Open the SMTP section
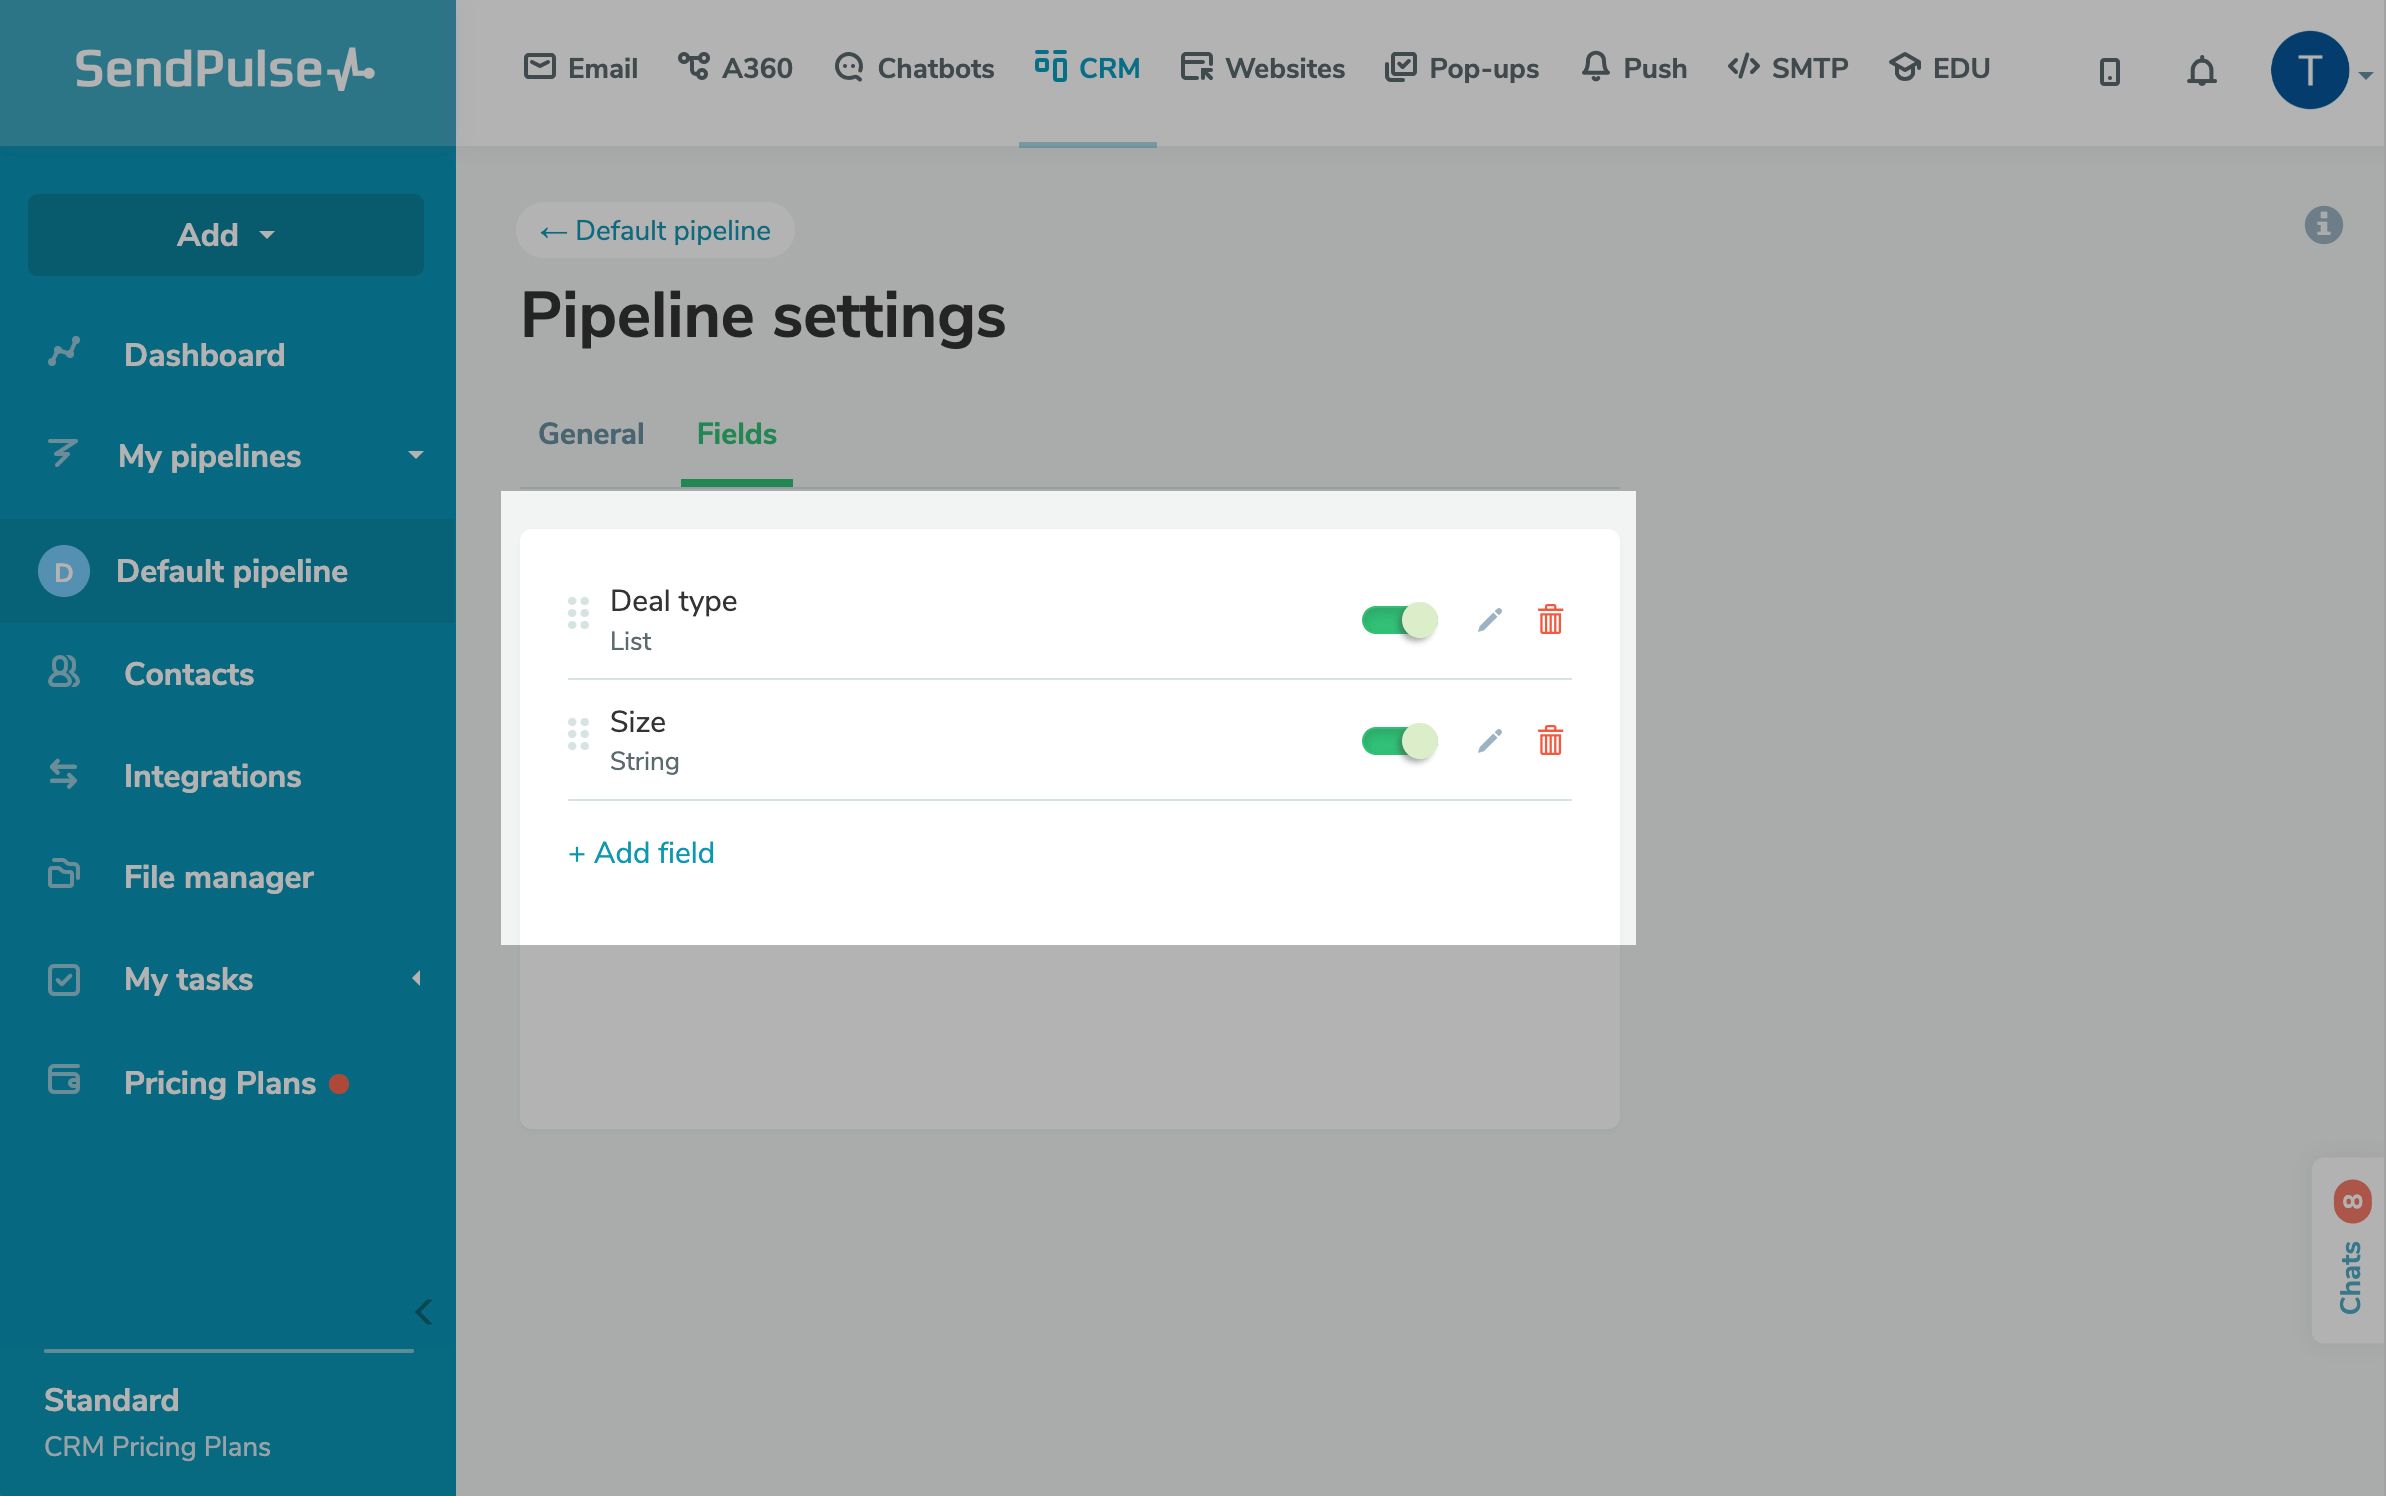This screenshot has height=1496, width=2386. pos(1788,68)
